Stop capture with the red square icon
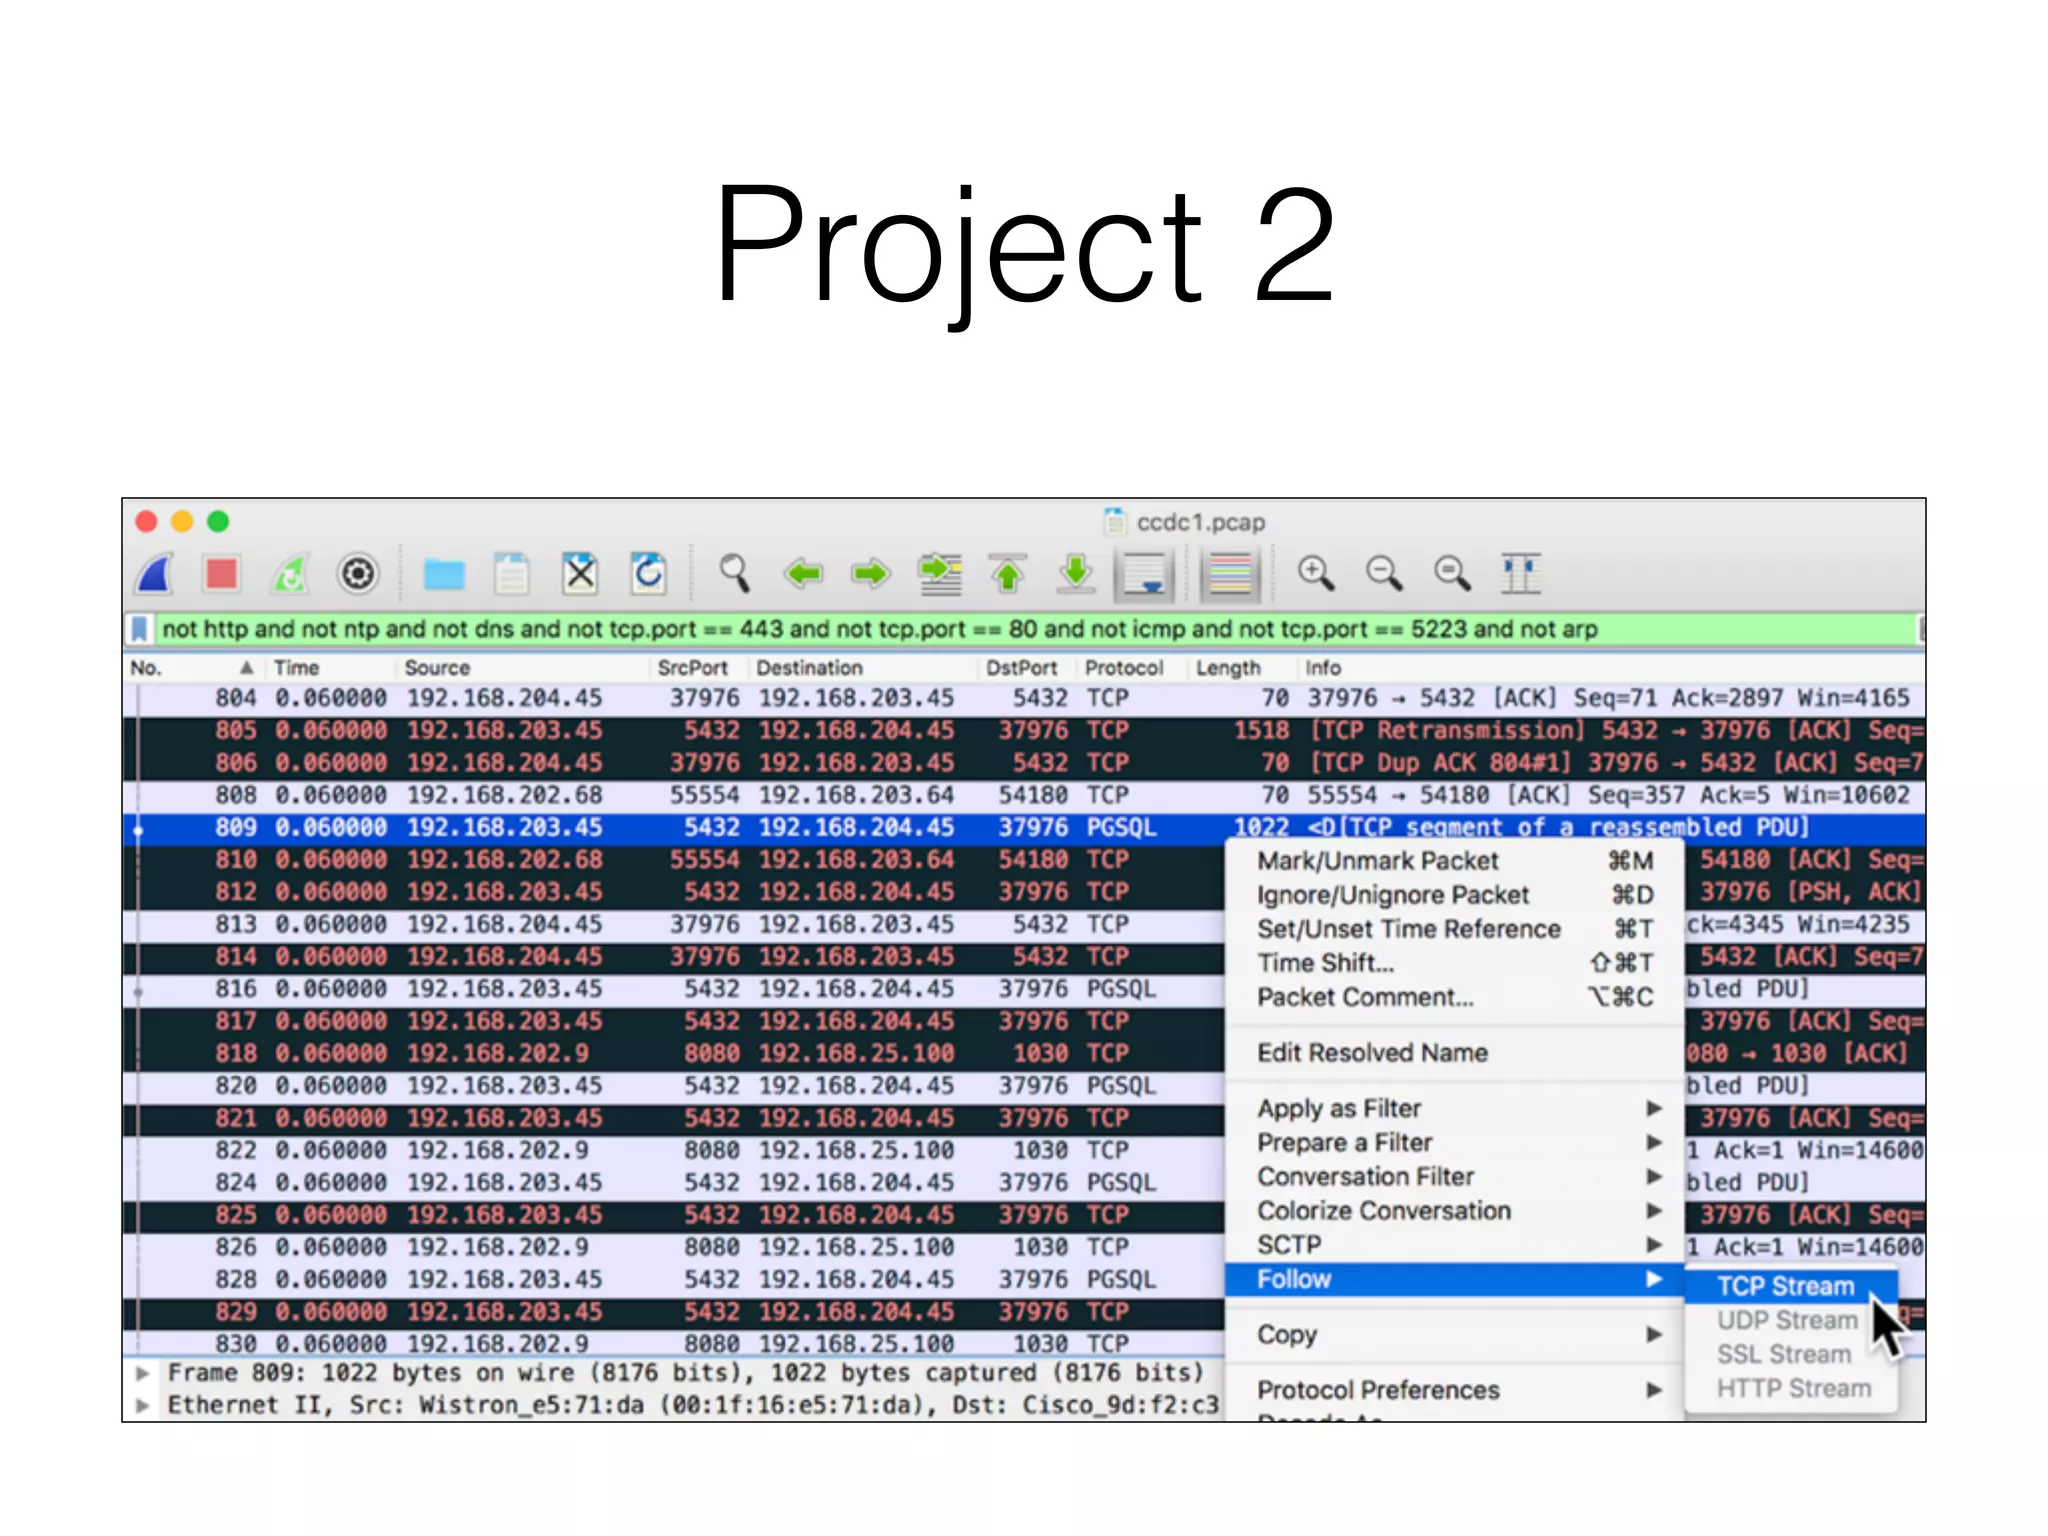The height and width of the screenshot is (1536, 2048). coord(221,574)
